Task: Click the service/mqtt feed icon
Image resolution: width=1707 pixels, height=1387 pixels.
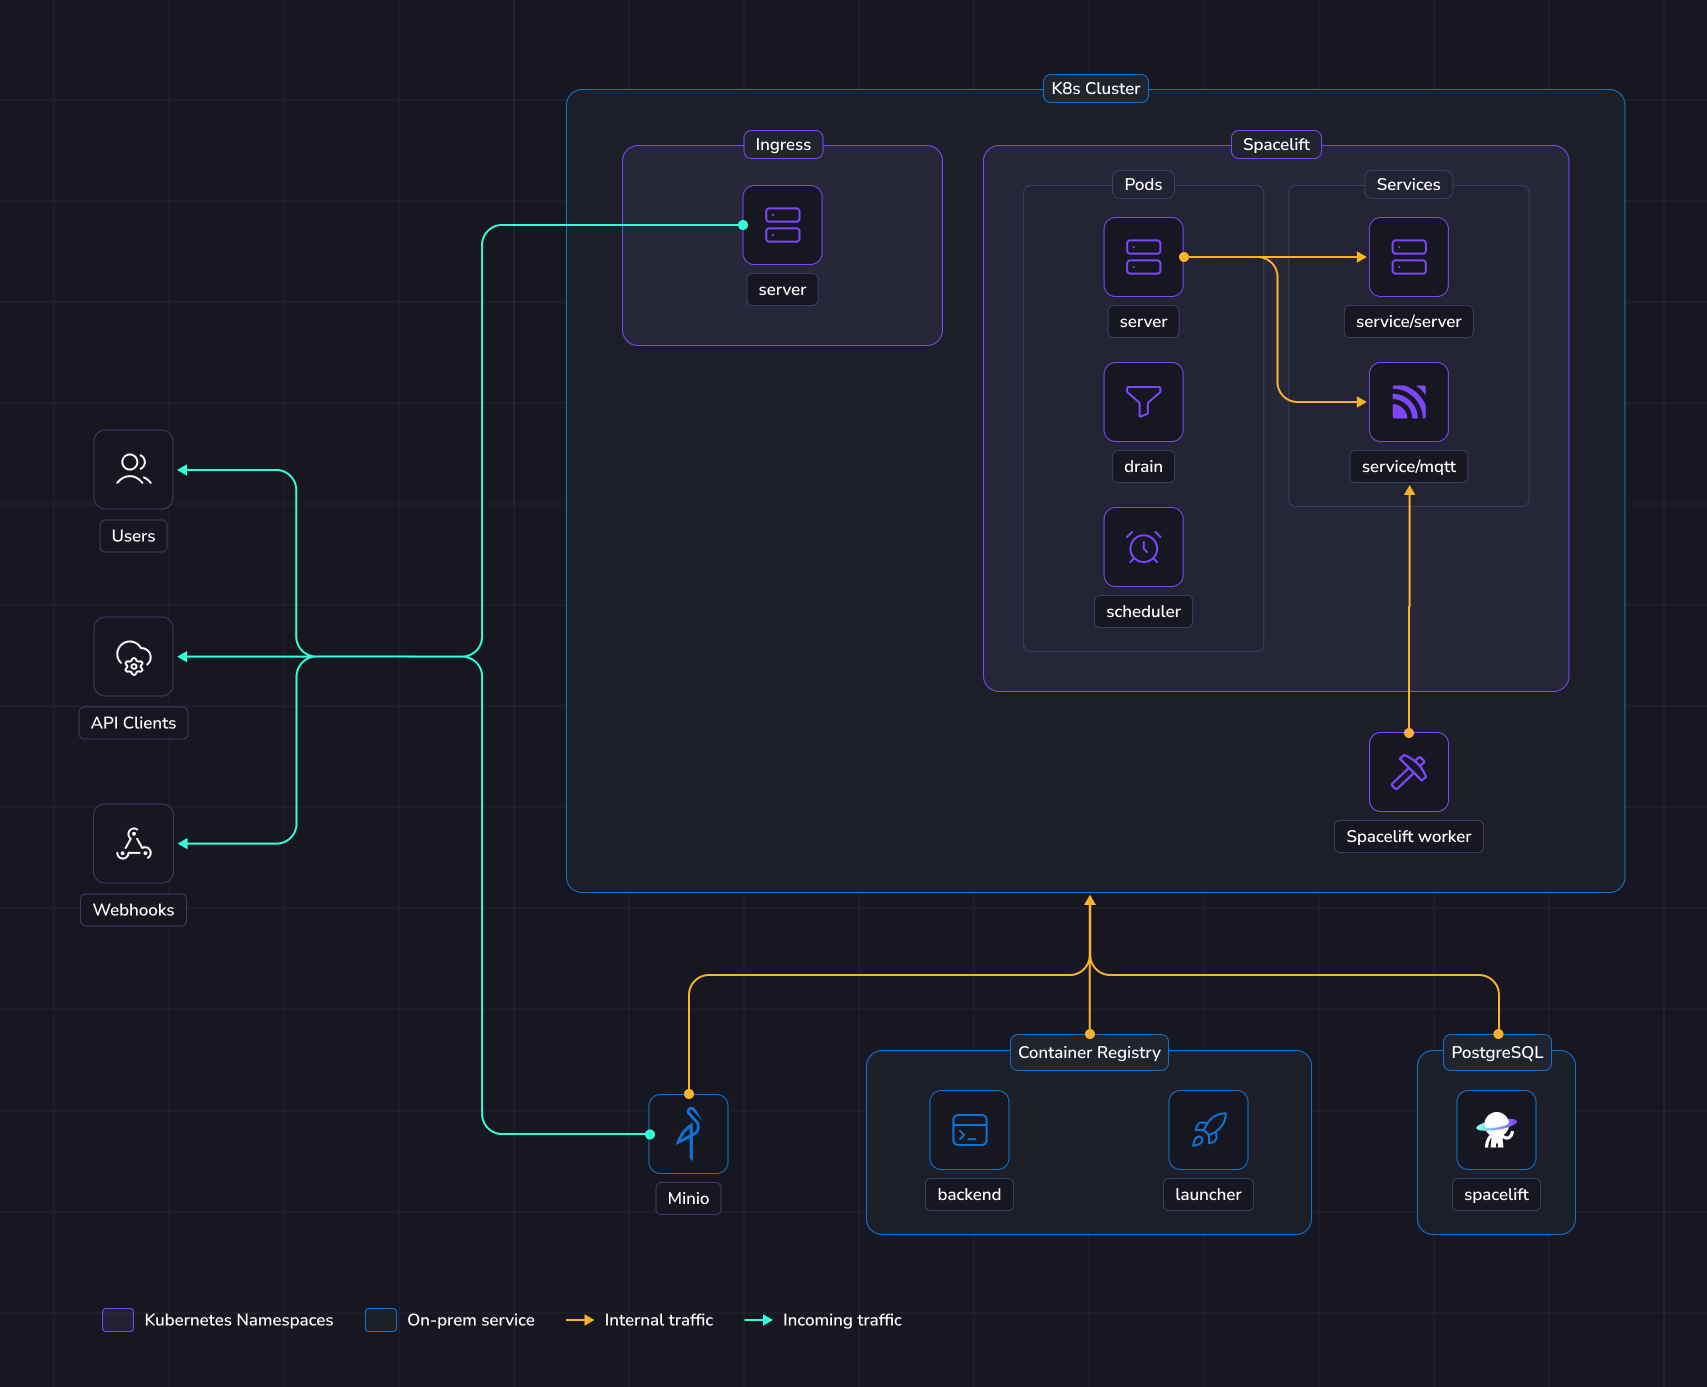Action: tap(1408, 402)
